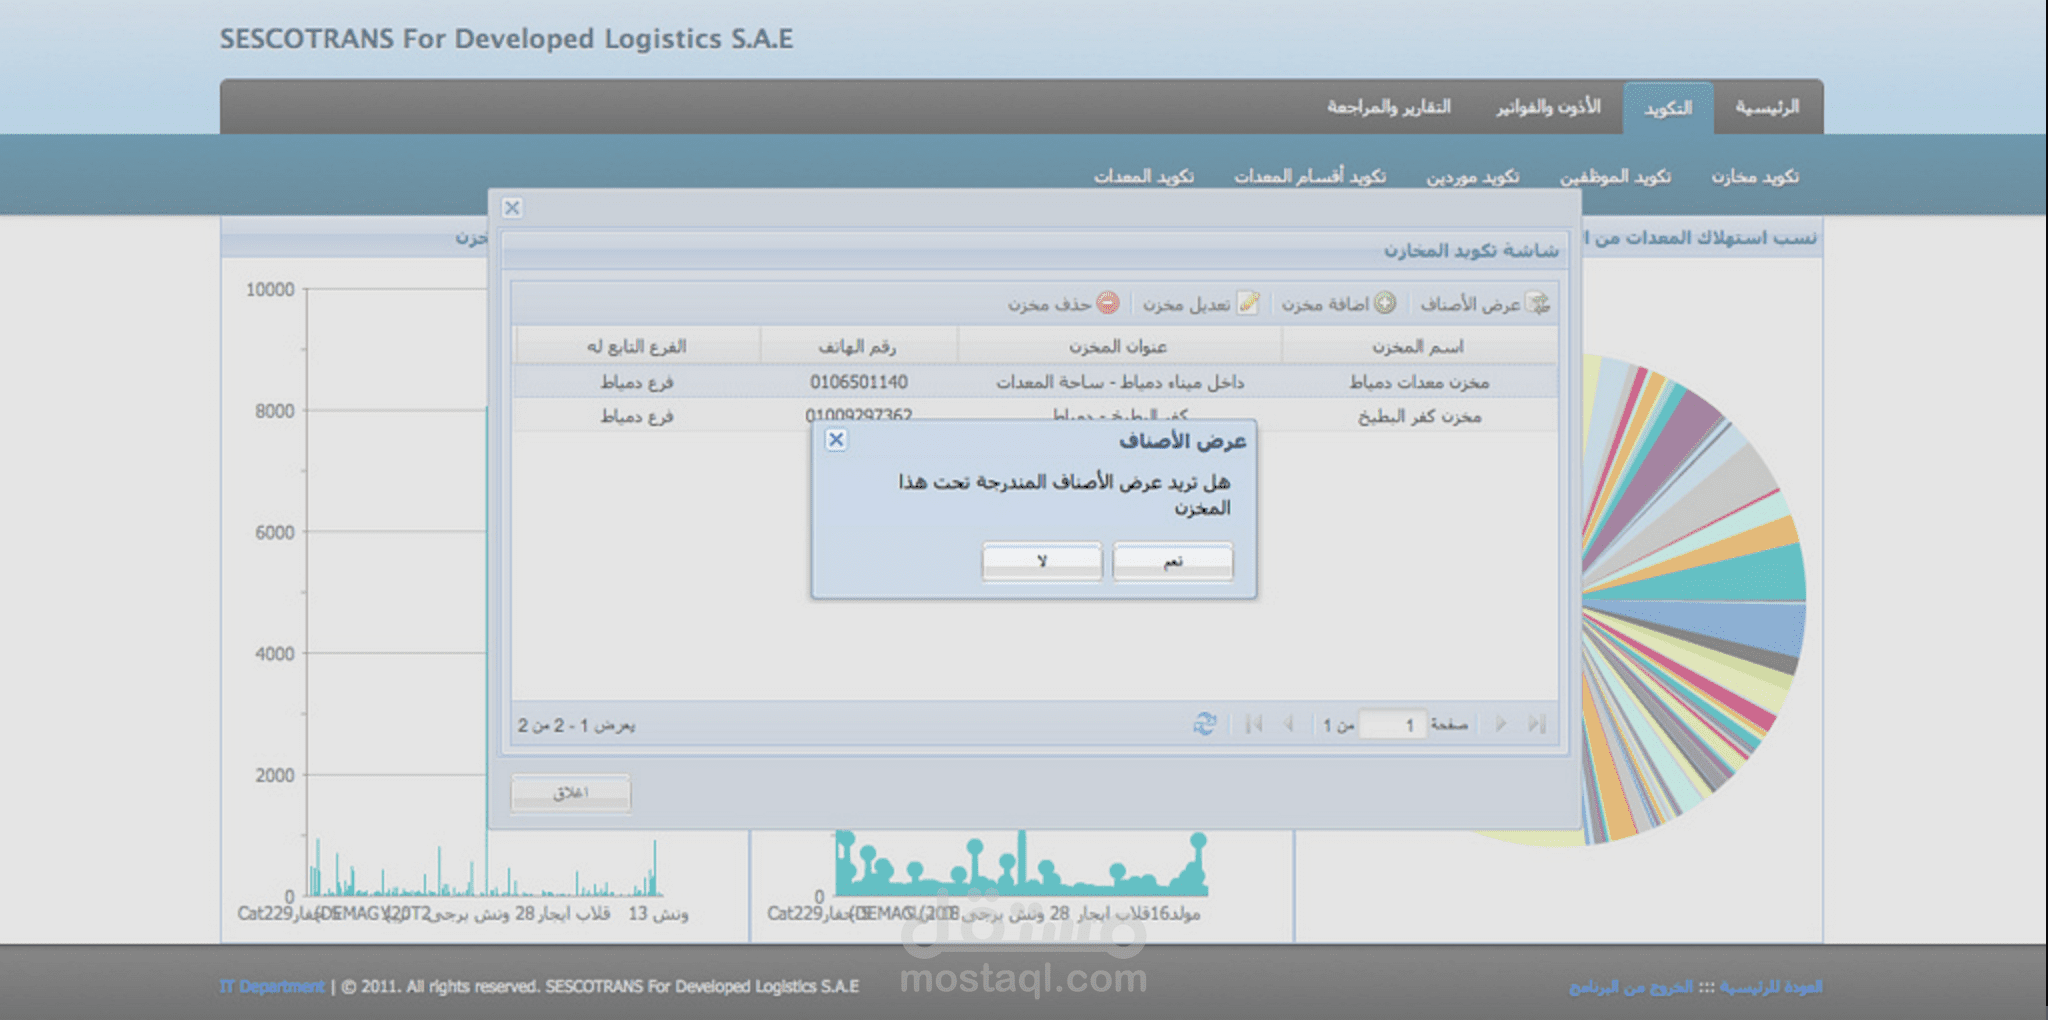The height and width of the screenshot is (1020, 2048).
Task: Click the عرض الأصناف (view items) icon
Action: pyautogui.click(x=1537, y=303)
